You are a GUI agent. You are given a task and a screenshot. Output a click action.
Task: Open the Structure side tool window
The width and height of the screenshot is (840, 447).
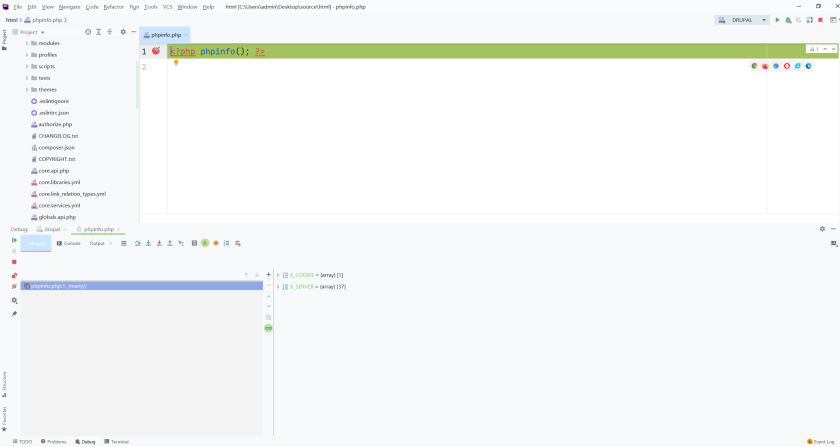4,384
